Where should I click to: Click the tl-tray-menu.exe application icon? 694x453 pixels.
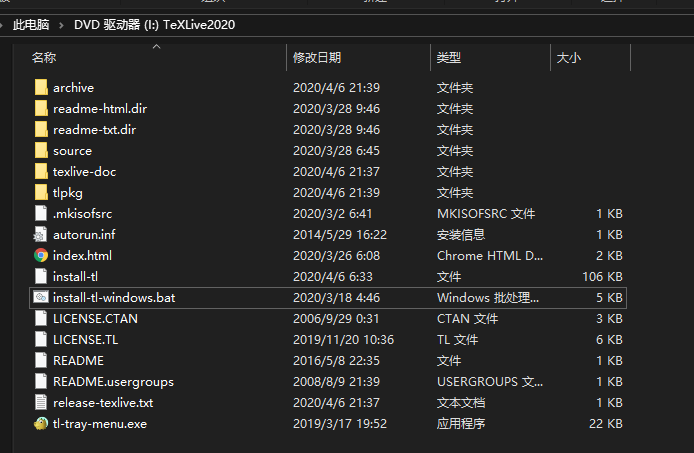pyautogui.click(x=41, y=424)
